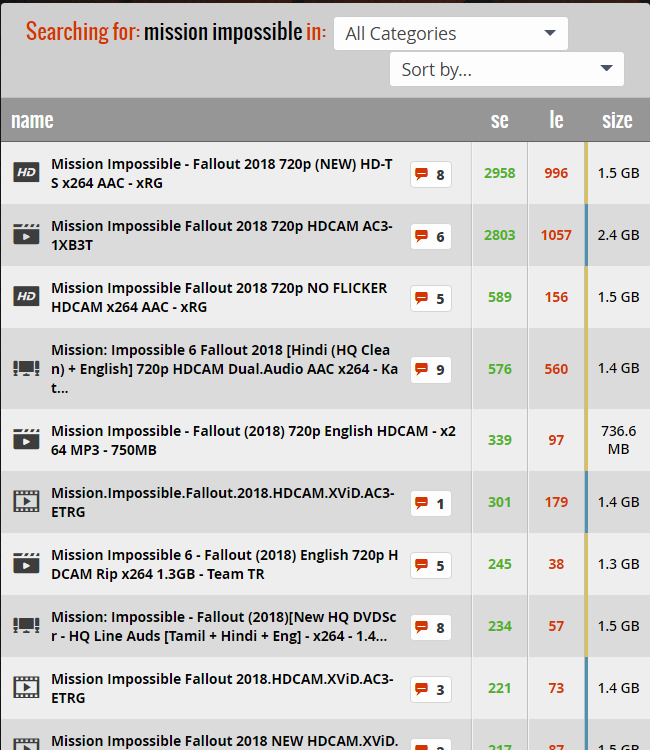
Task: Open the 720p NO FLICKER HDCAM xRG torrent link
Action: (219, 298)
